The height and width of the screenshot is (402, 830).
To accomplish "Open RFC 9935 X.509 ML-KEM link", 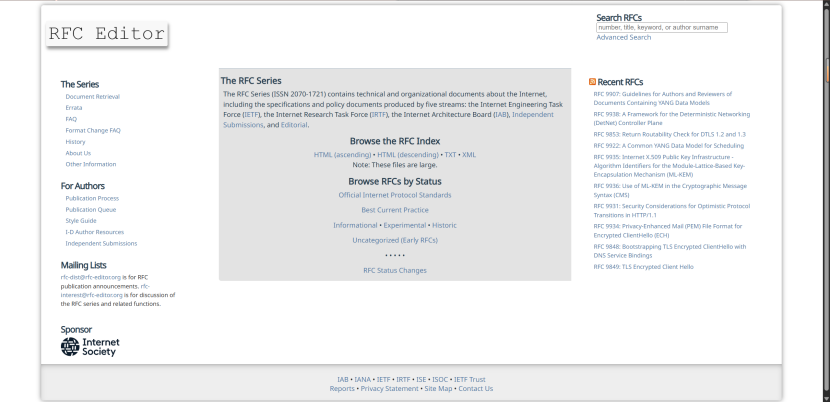I will (x=669, y=166).
